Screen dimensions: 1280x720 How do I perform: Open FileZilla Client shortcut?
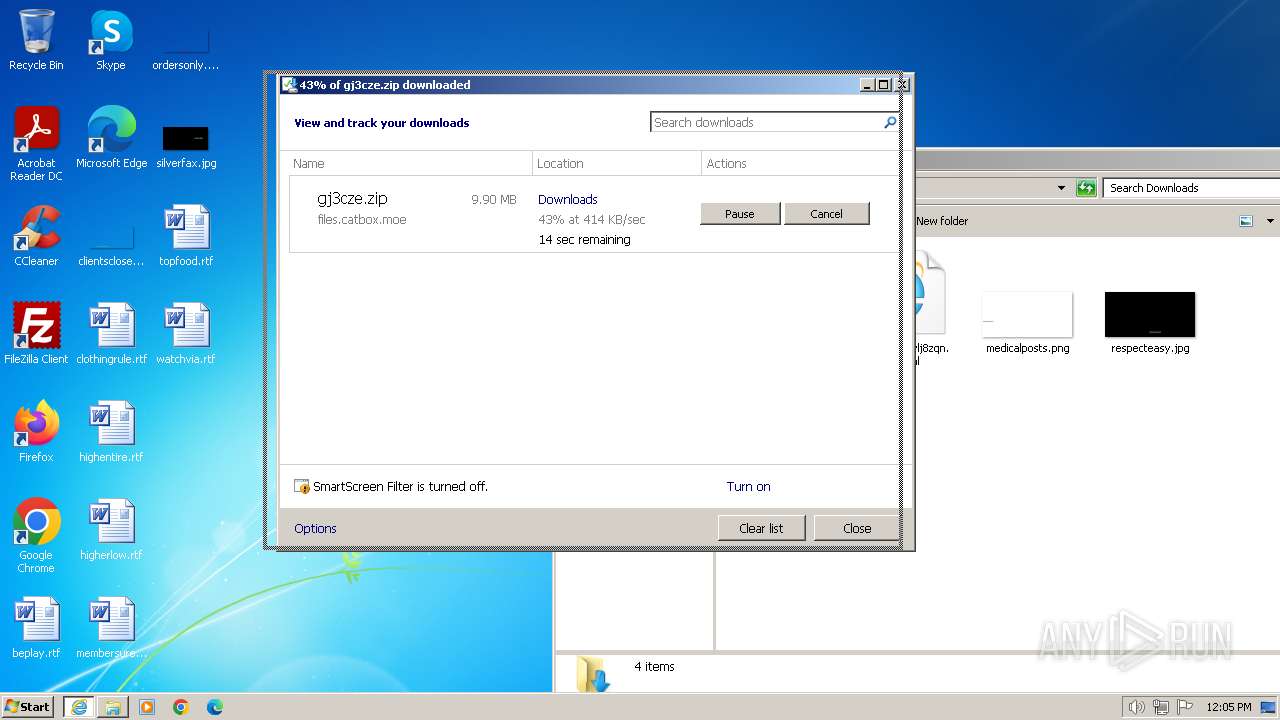click(x=36, y=334)
